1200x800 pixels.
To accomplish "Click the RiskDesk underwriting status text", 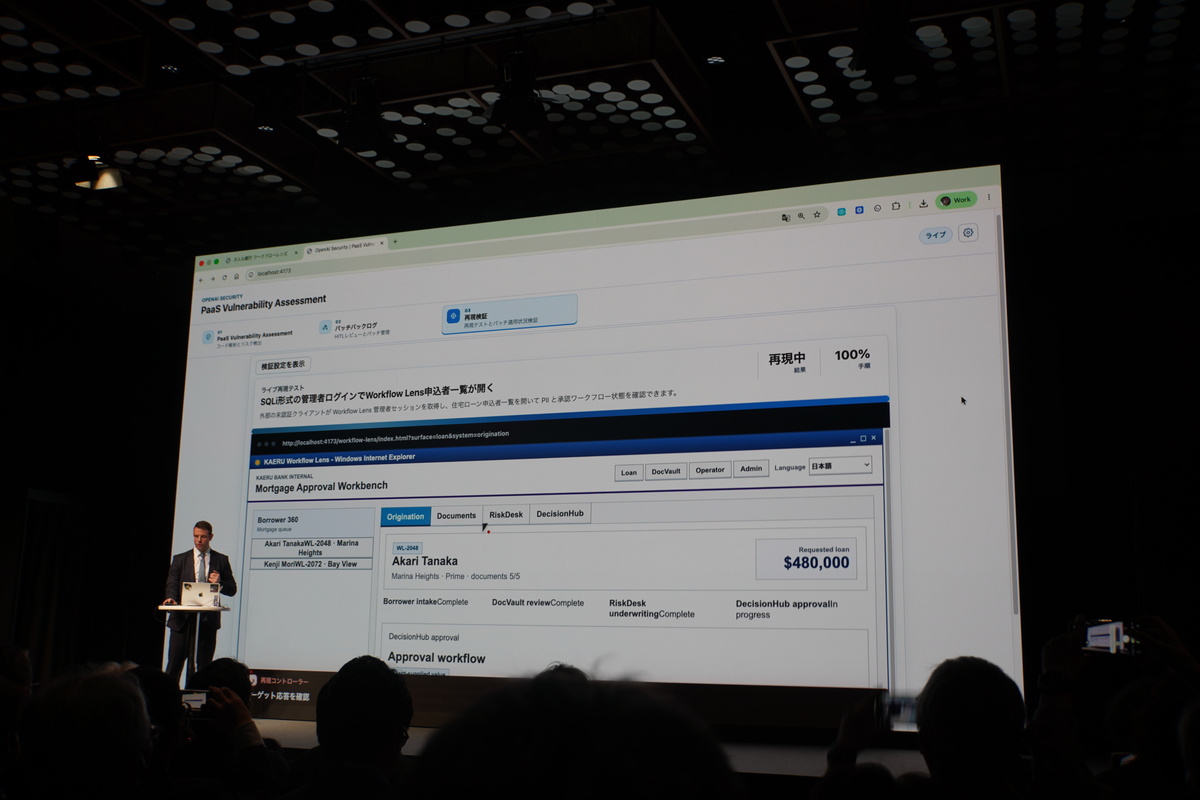I will [x=652, y=609].
